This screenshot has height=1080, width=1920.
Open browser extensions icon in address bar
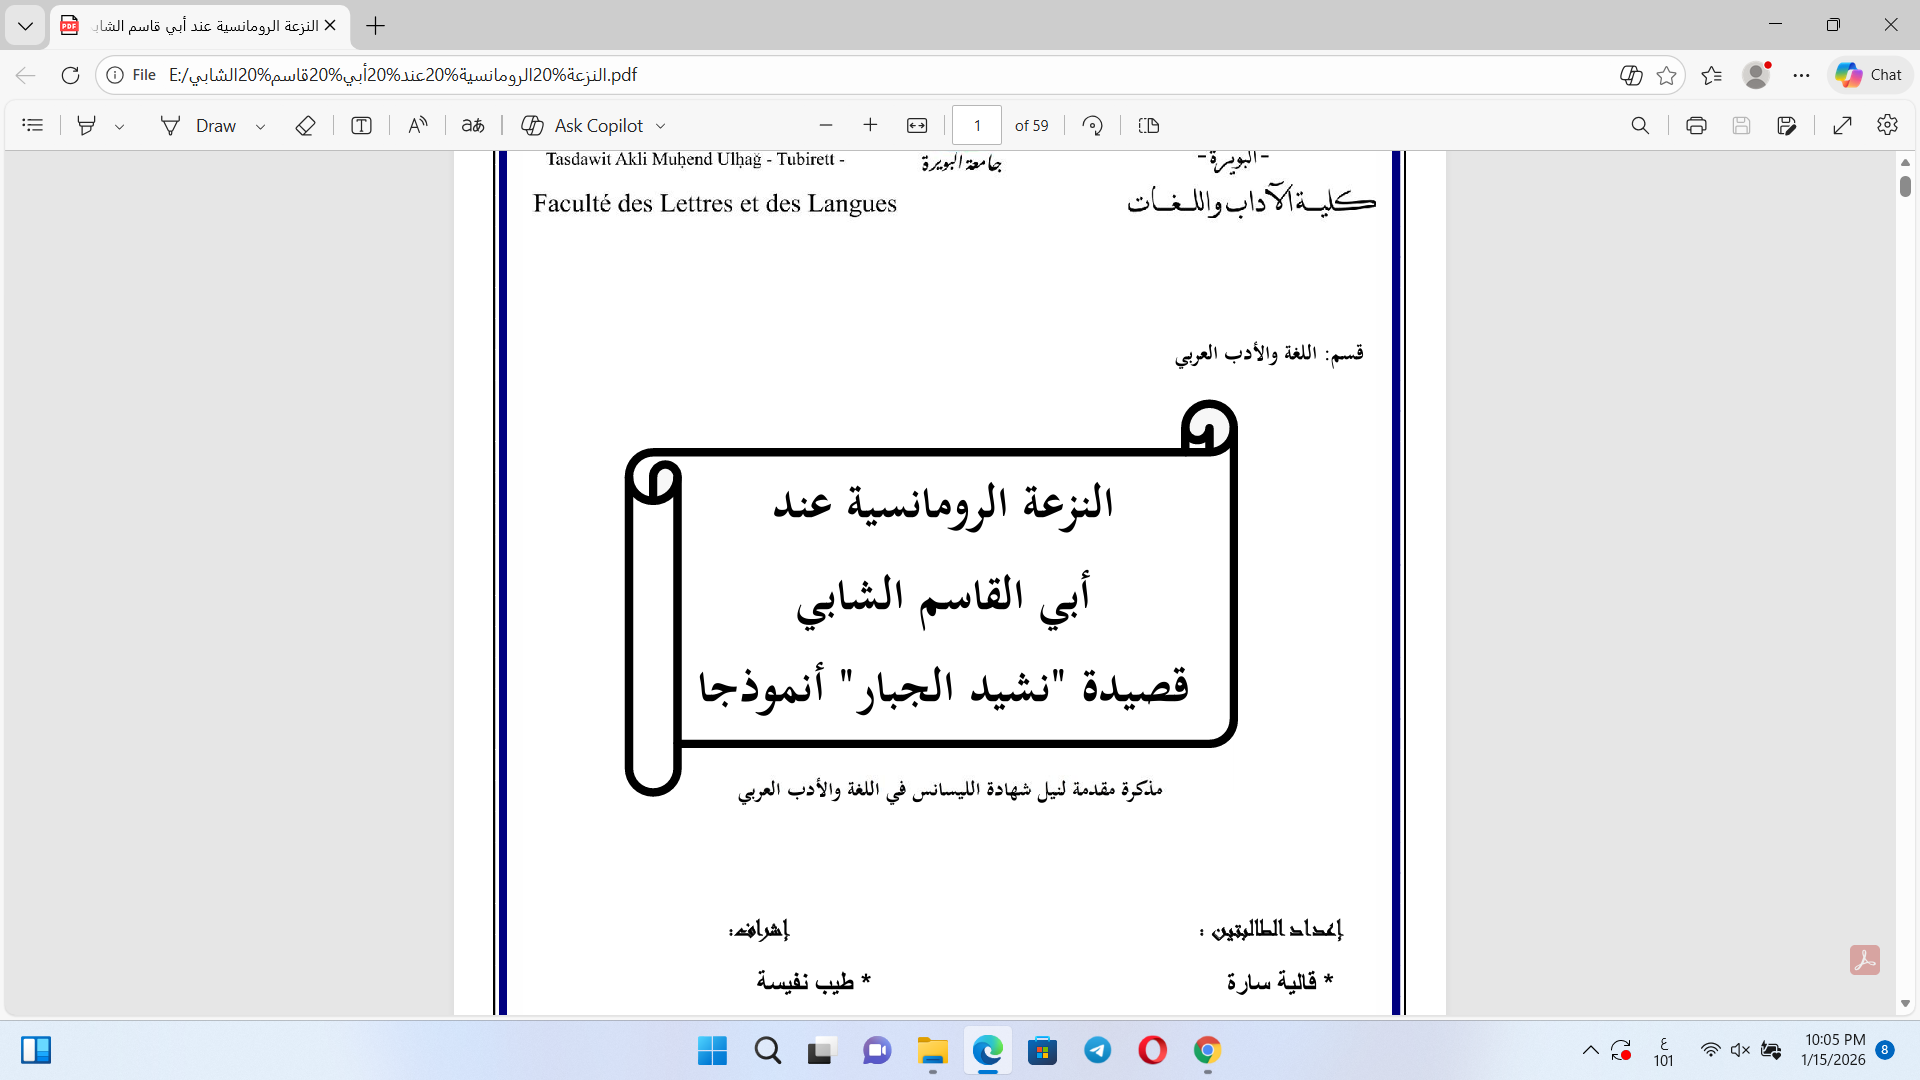tap(1631, 75)
